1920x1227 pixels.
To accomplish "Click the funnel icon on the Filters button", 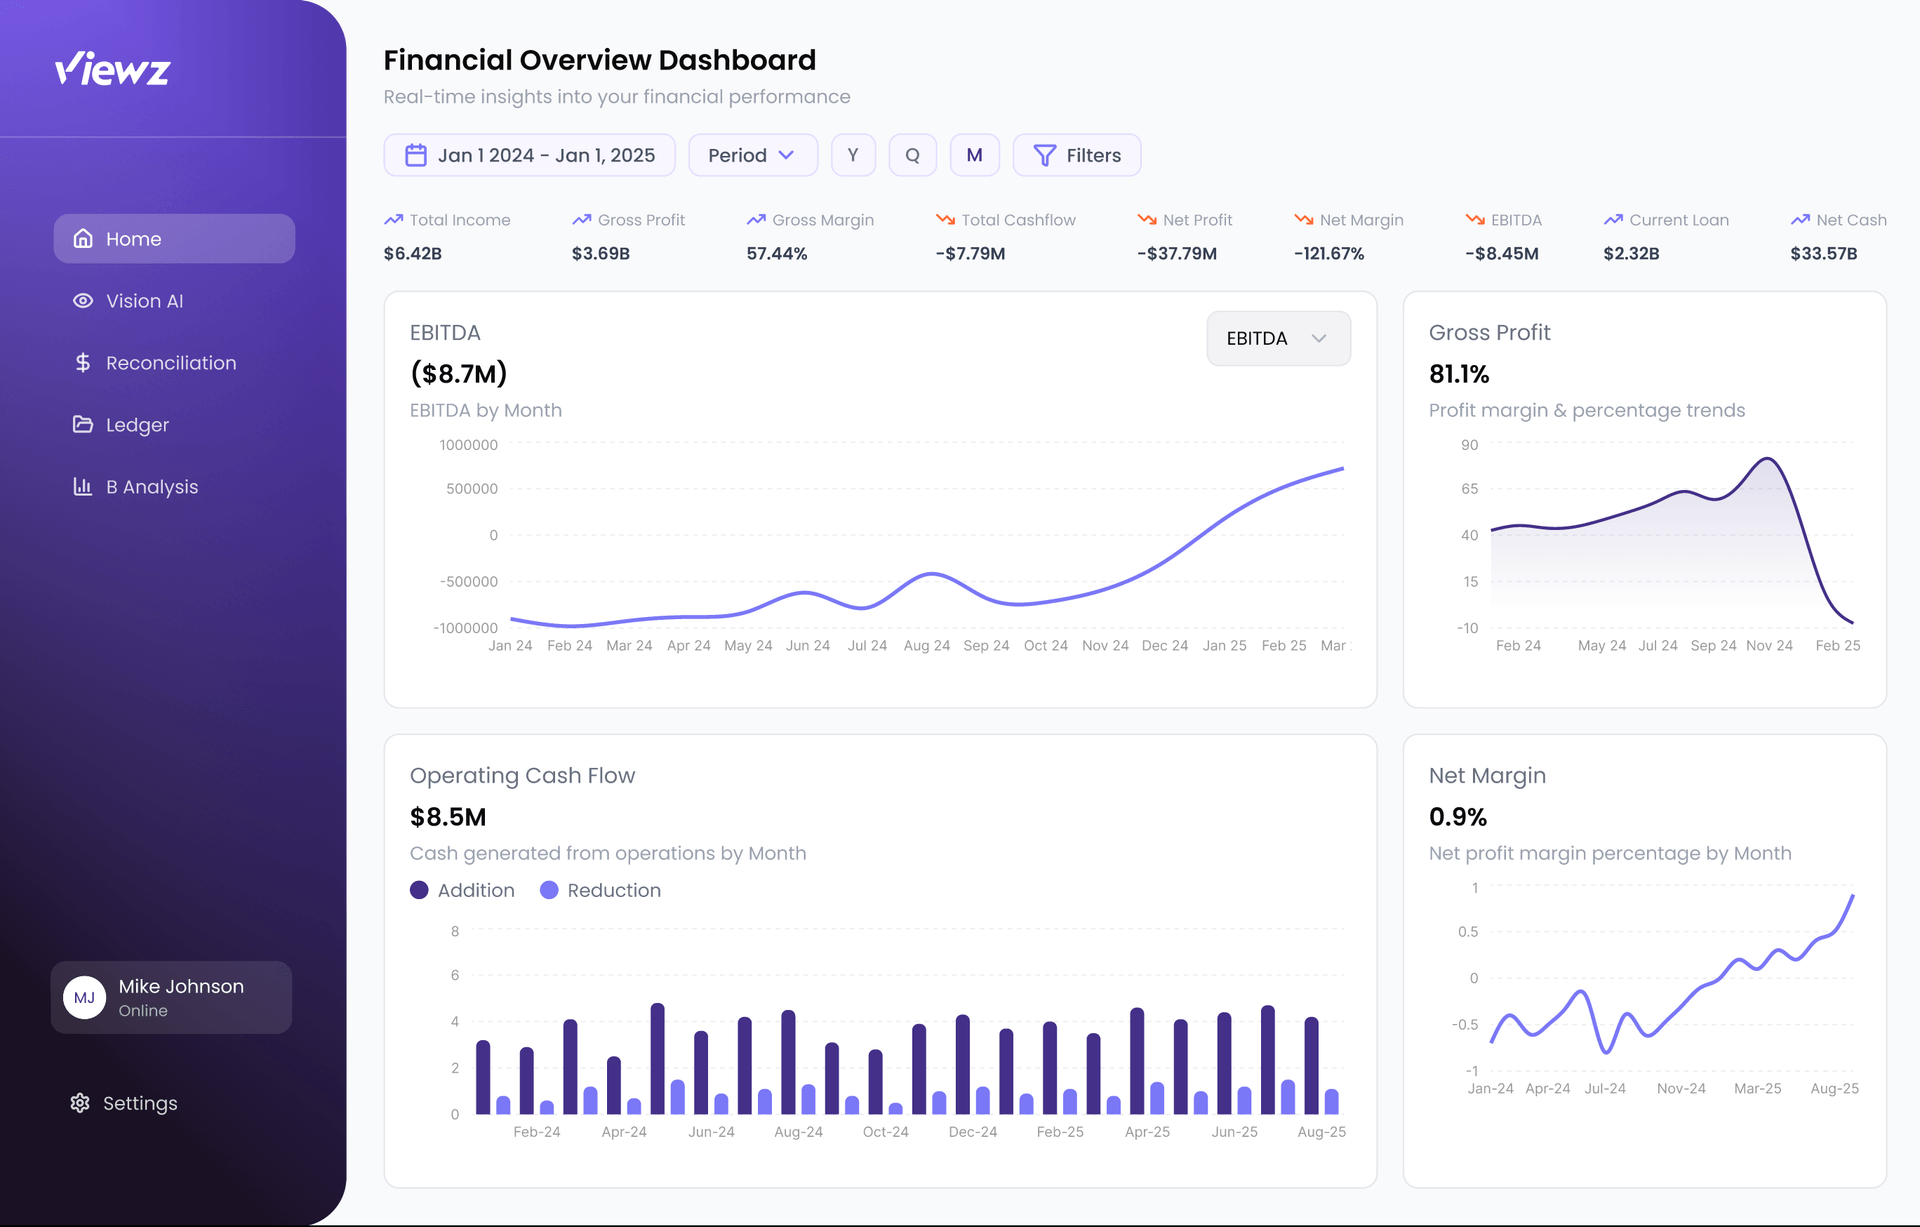I will [x=1044, y=155].
